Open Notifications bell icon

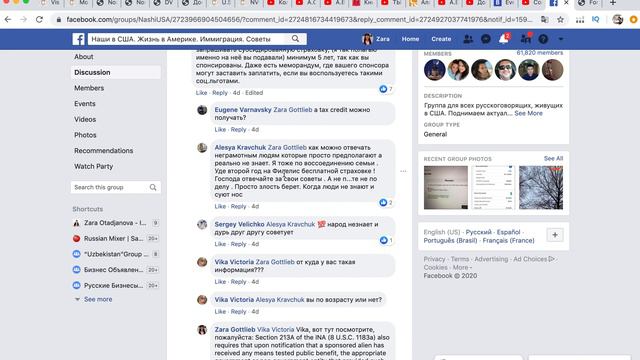point(504,39)
